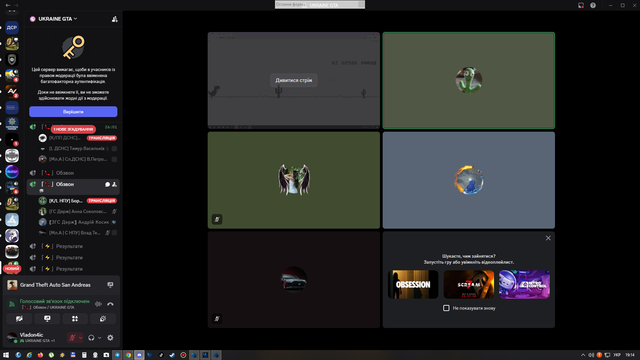The image size is (640, 360).
Task: Open the blue triangle logo server icon
Action: tap(12, 220)
